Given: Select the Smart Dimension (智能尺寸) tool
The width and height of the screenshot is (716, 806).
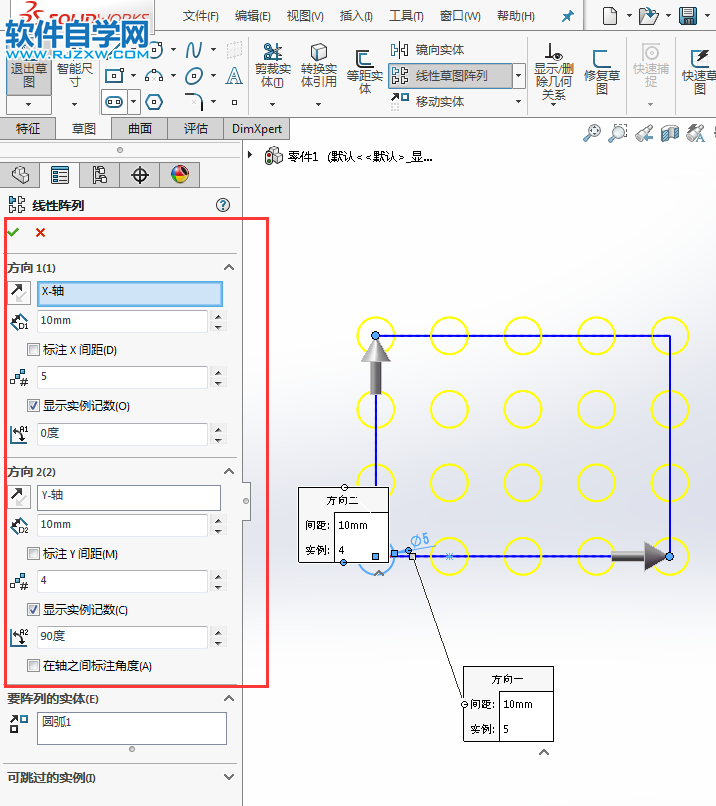Looking at the screenshot, I should pyautogui.click(x=75, y=75).
